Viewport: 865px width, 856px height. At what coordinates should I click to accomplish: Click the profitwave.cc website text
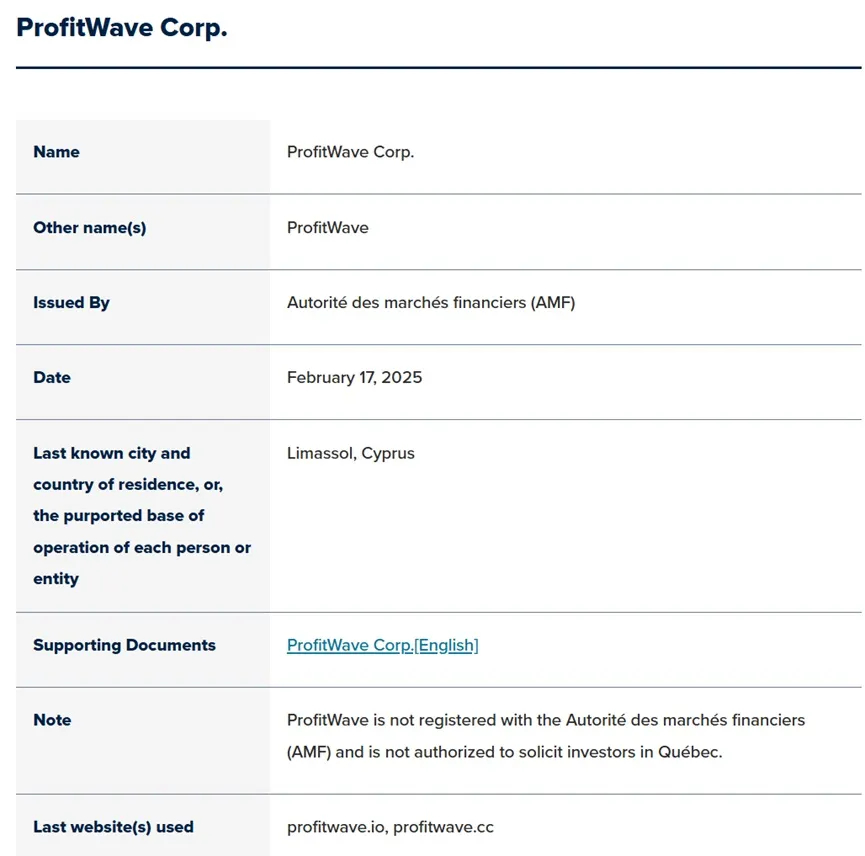[443, 827]
